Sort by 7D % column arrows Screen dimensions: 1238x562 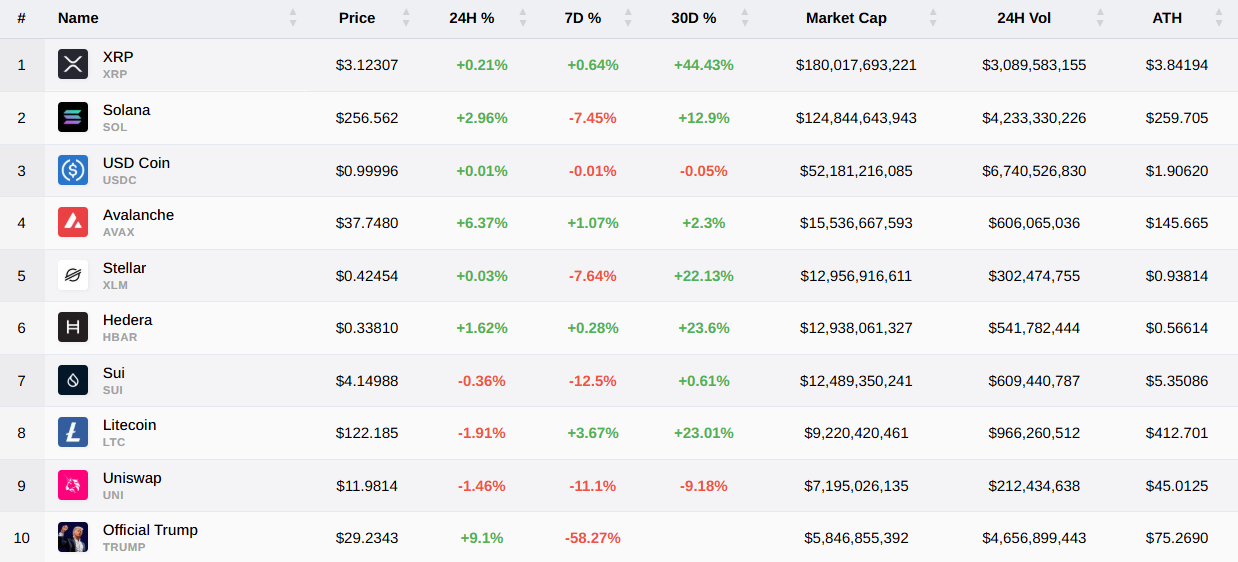click(628, 18)
